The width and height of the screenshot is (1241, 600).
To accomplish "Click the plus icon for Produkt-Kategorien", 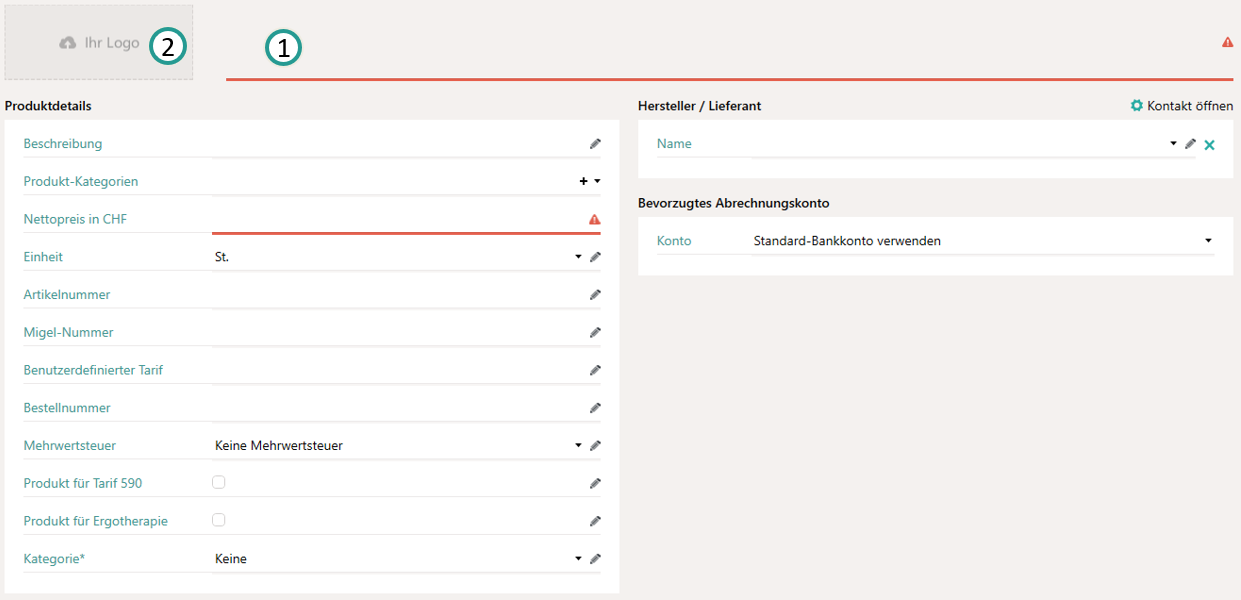I will [x=584, y=182].
